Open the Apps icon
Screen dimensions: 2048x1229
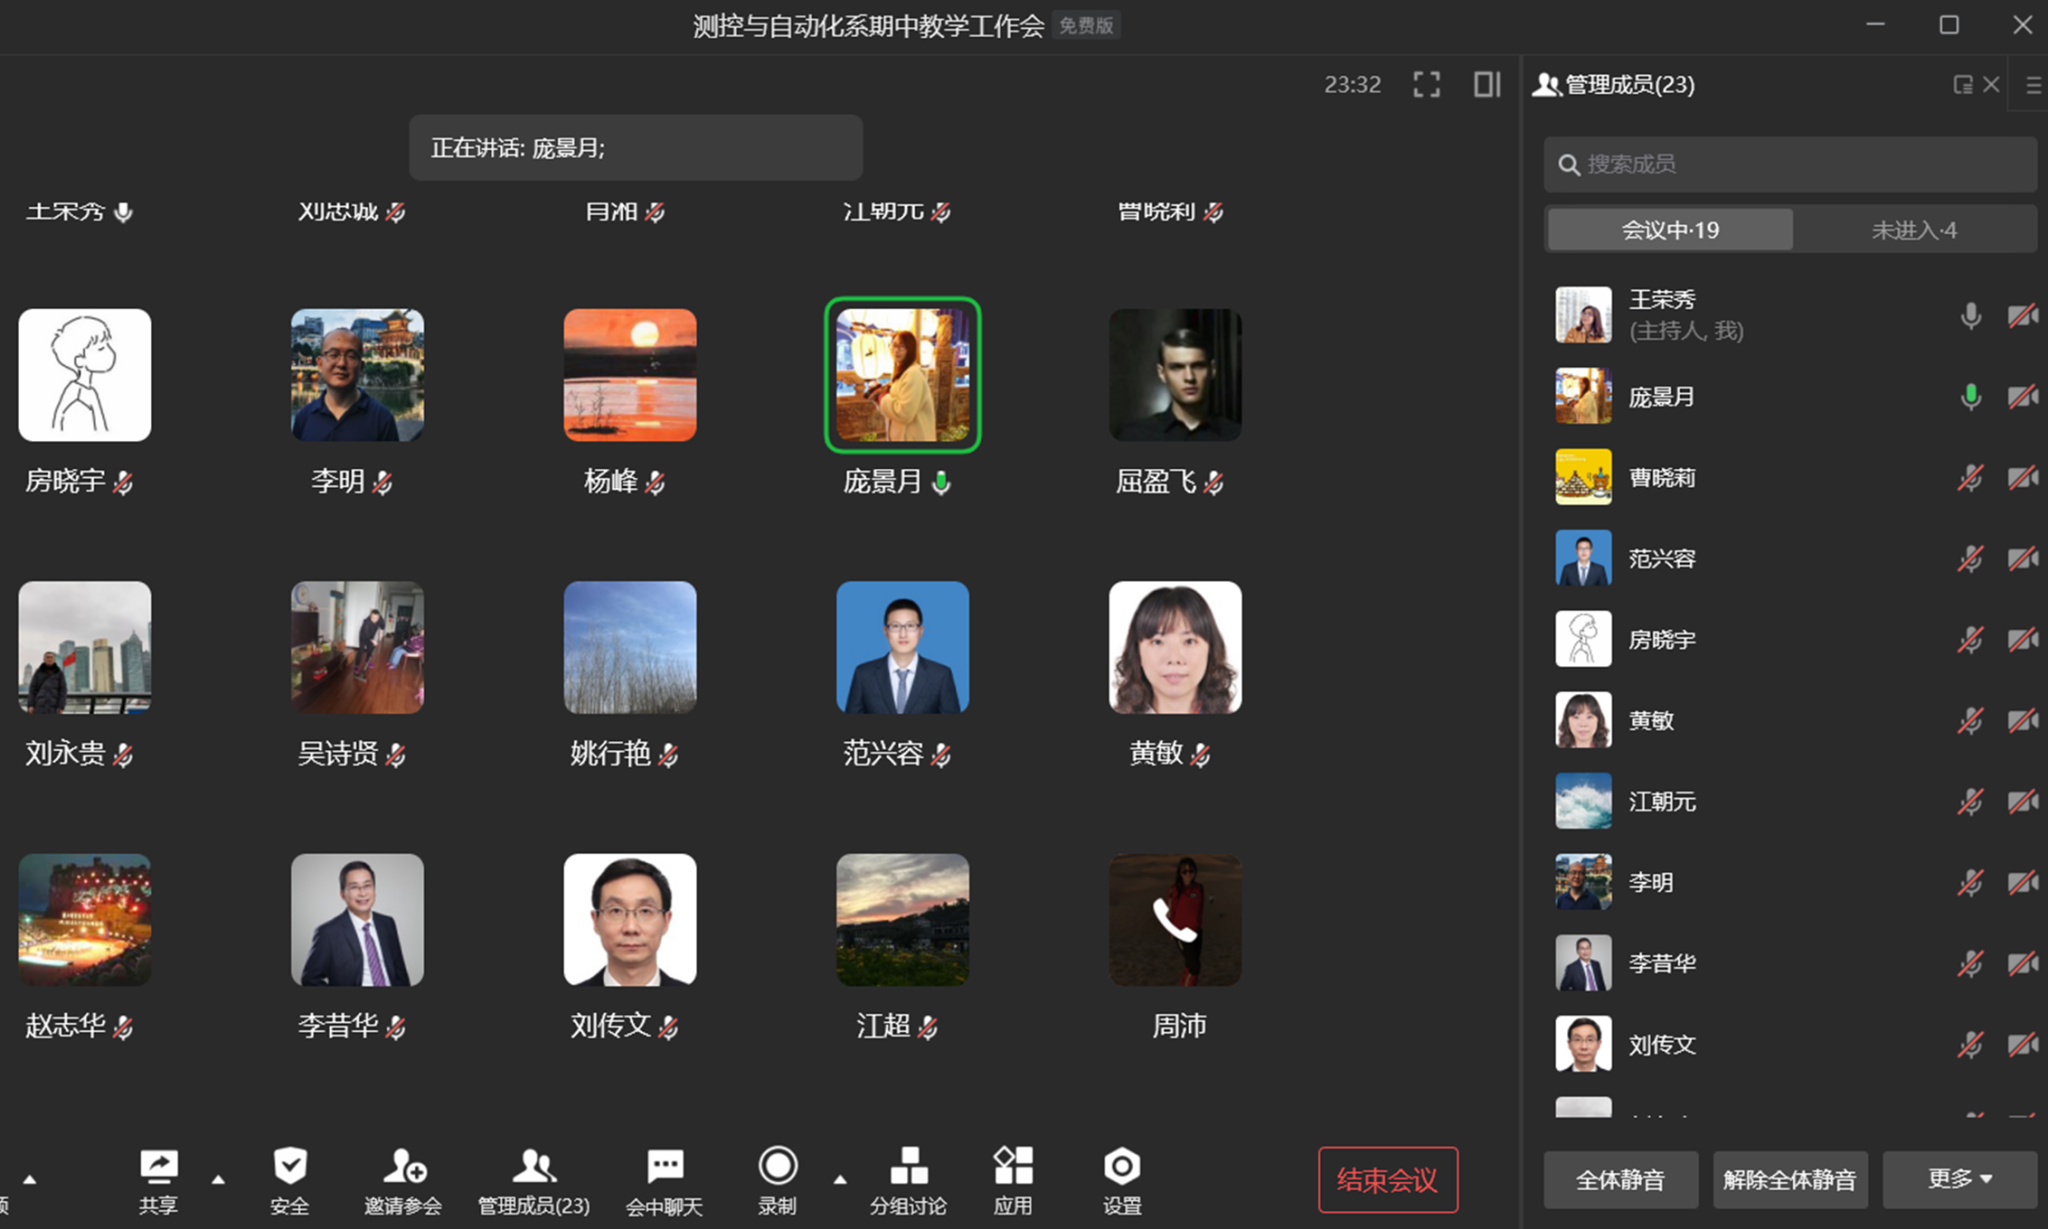[1012, 1167]
